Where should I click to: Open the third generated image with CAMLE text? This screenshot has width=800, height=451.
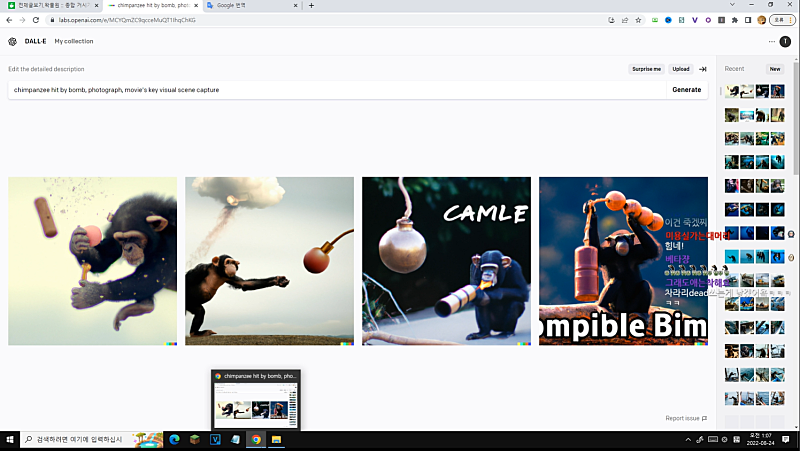click(x=446, y=261)
